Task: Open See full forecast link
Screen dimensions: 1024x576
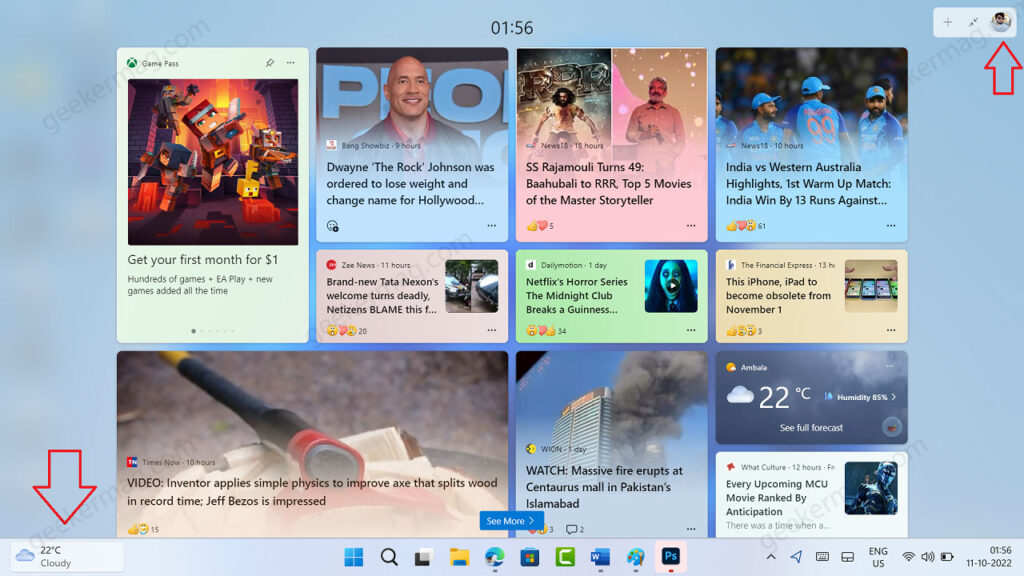Action: (811, 428)
